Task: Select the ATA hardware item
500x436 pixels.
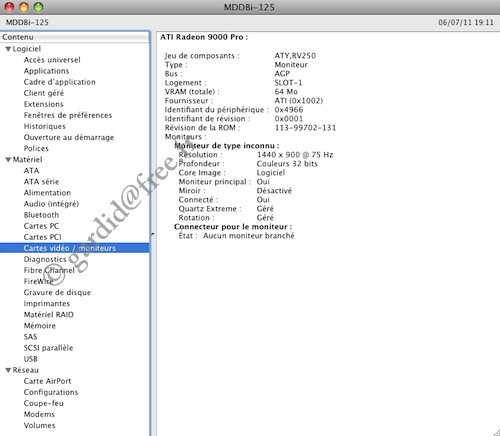Action: (31, 171)
